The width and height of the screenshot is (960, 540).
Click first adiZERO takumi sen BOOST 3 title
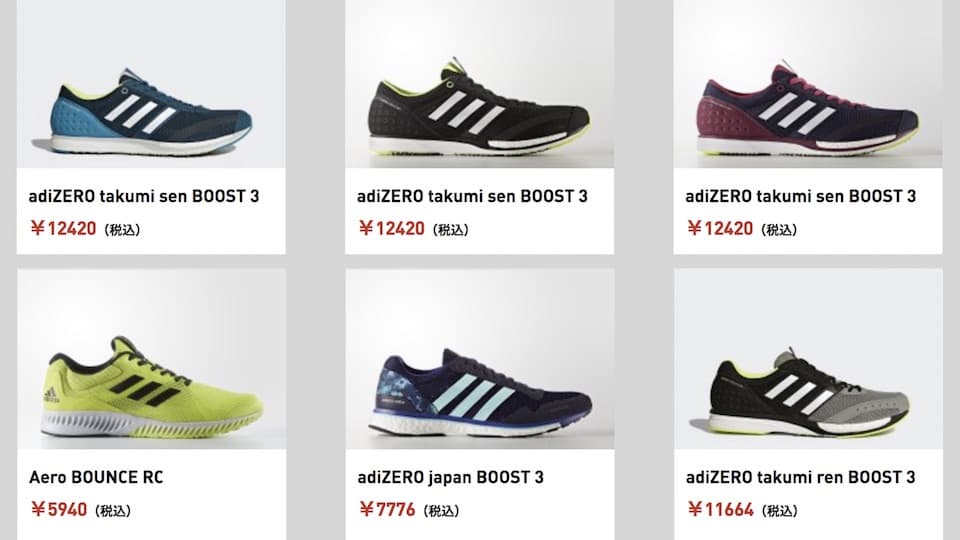click(x=144, y=196)
